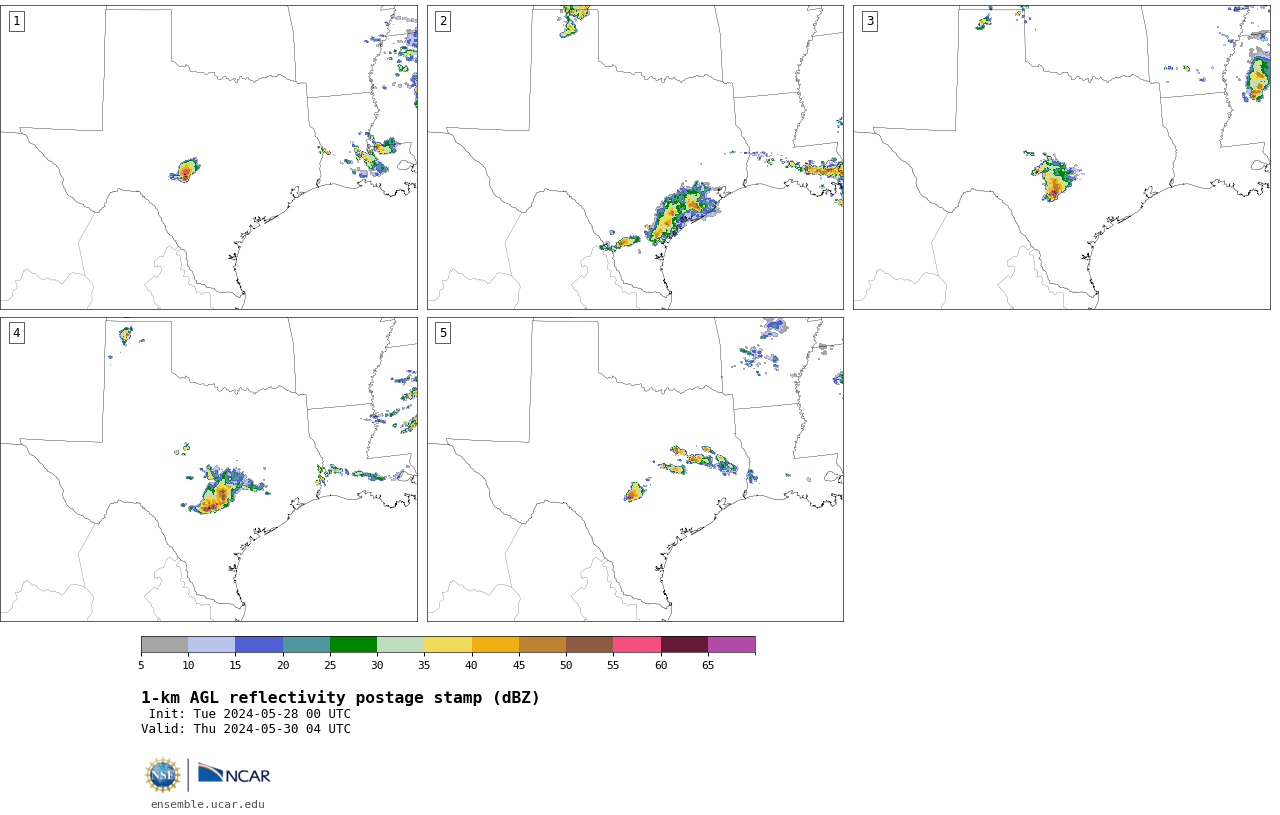The height and width of the screenshot is (815, 1280).
Task: Click the colorbar tick label 50
Action: pyautogui.click(x=566, y=665)
